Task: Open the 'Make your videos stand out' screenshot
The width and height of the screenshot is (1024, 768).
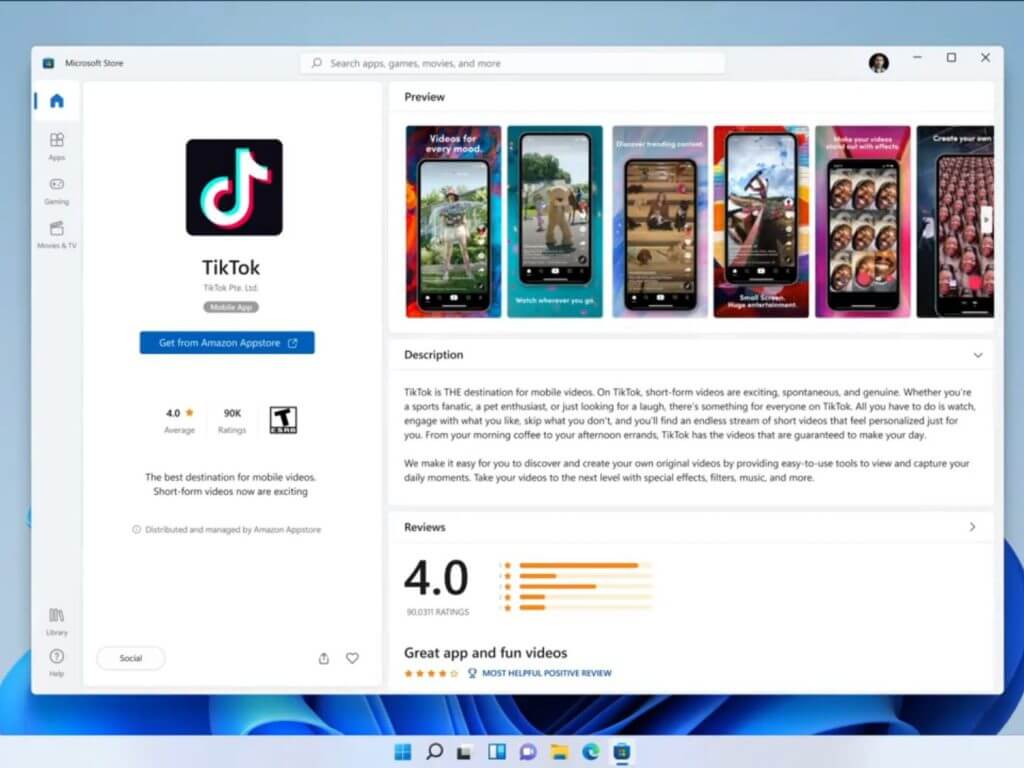Action: tap(863, 222)
